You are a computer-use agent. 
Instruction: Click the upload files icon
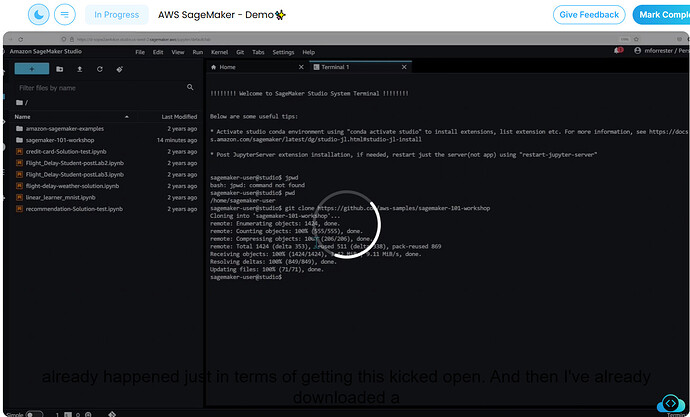(x=80, y=69)
